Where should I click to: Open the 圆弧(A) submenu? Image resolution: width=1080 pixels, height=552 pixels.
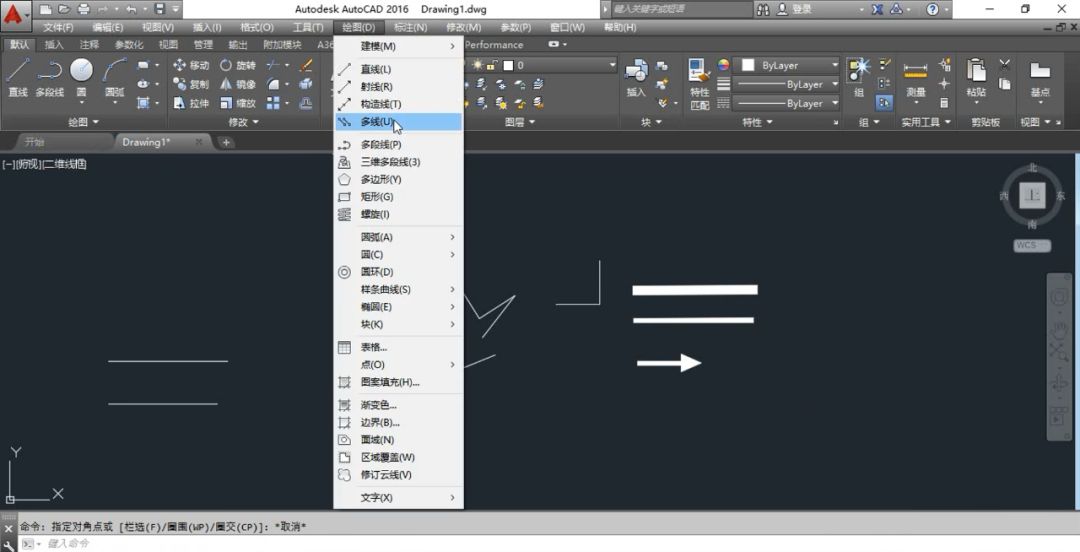pos(399,237)
